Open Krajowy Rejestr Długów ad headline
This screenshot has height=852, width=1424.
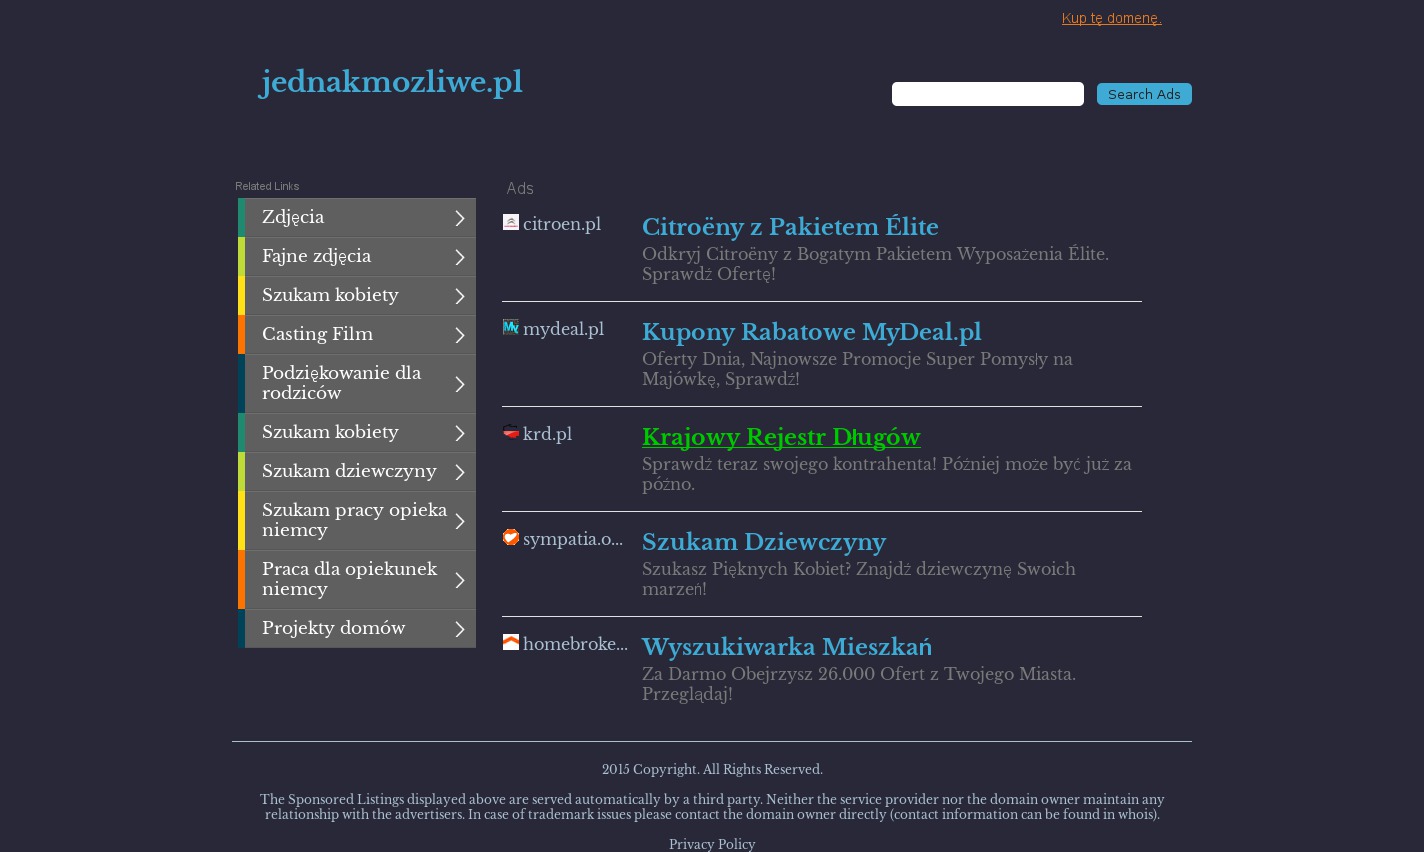(x=780, y=437)
